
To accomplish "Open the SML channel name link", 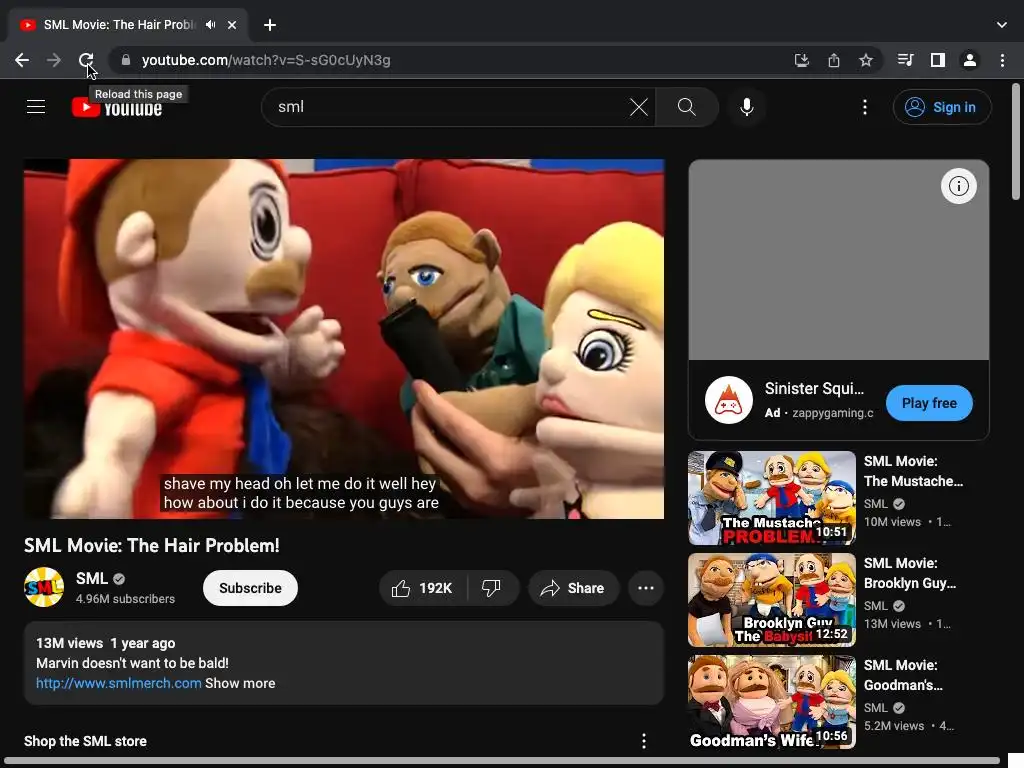I will (91, 579).
